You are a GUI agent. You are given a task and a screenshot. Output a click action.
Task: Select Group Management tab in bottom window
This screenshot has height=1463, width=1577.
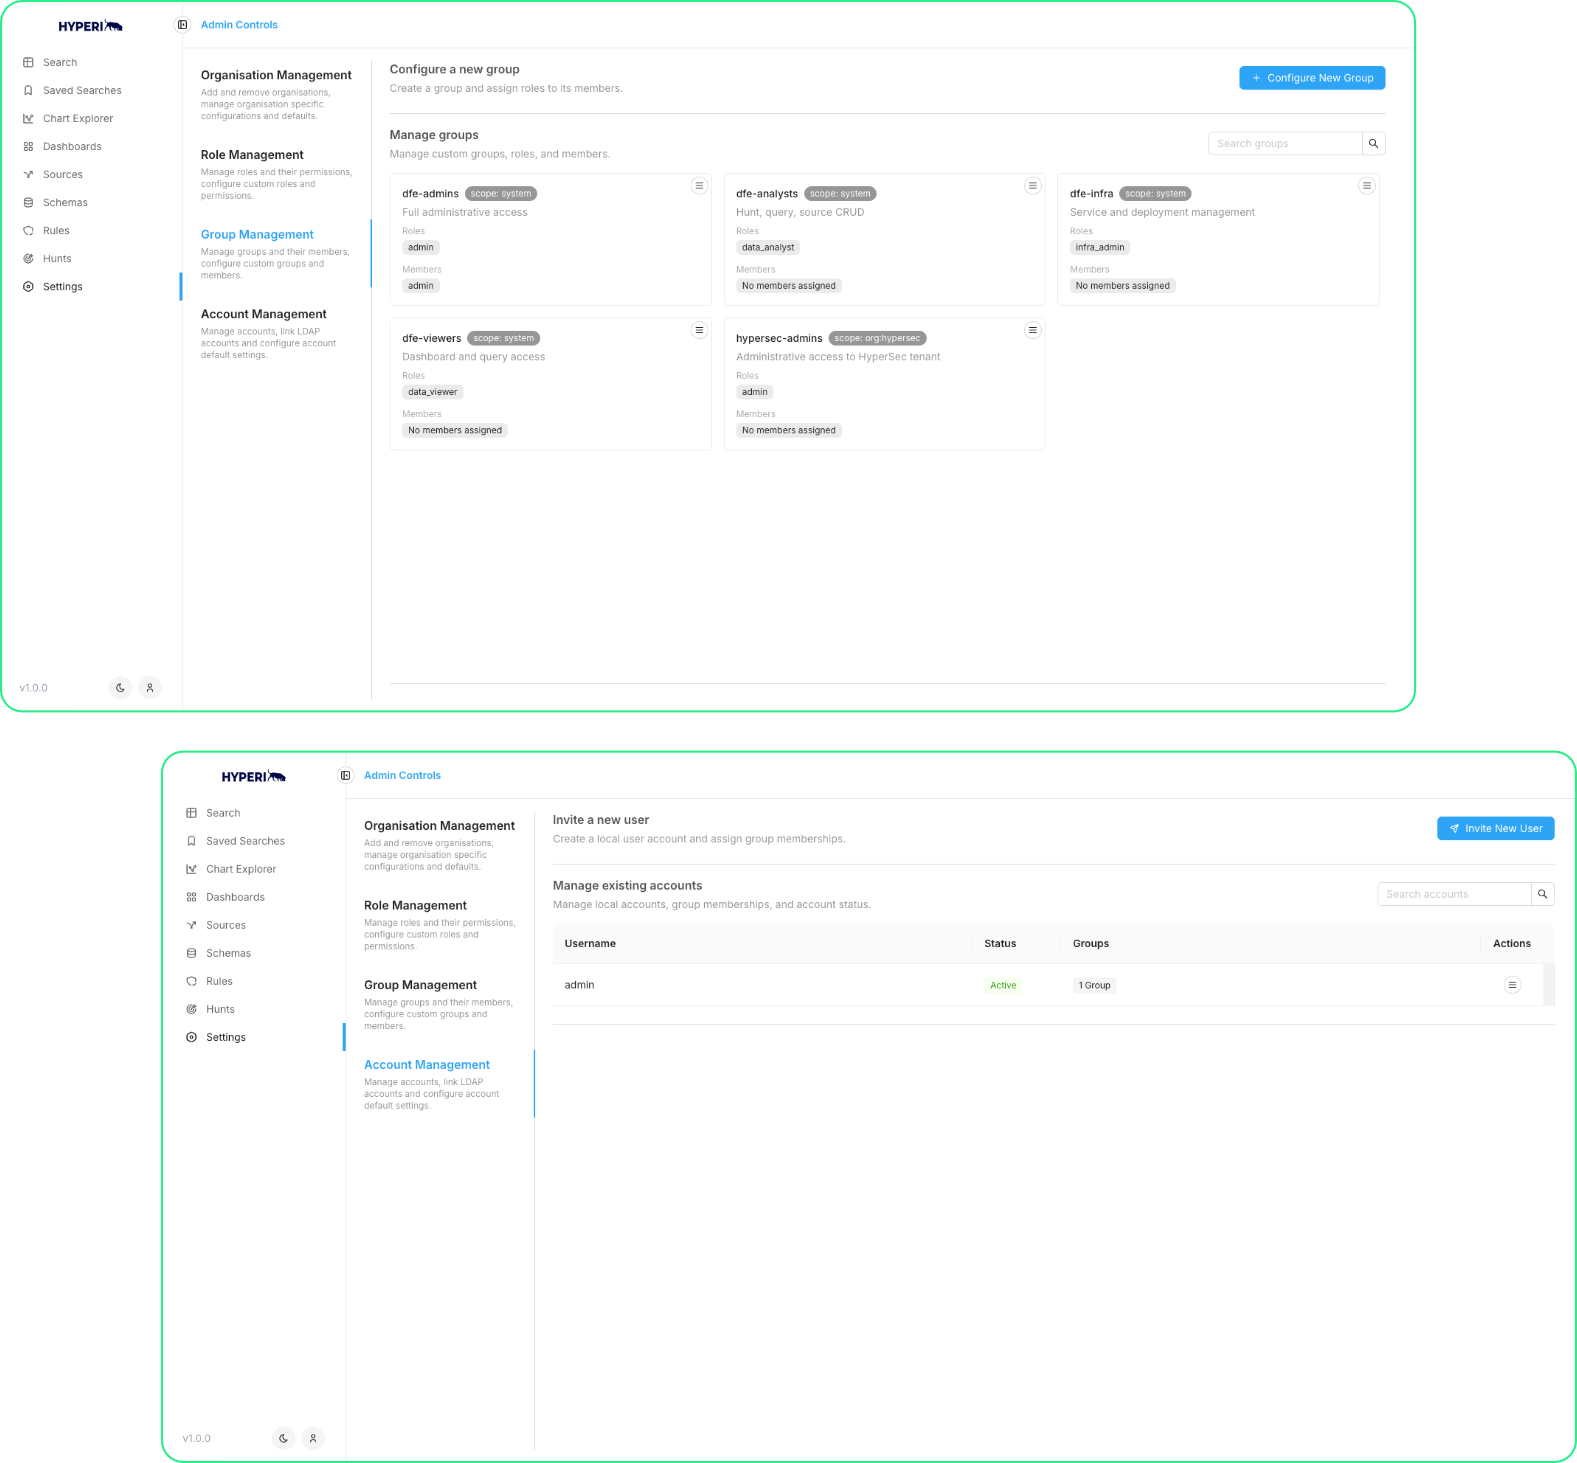click(x=439, y=1004)
